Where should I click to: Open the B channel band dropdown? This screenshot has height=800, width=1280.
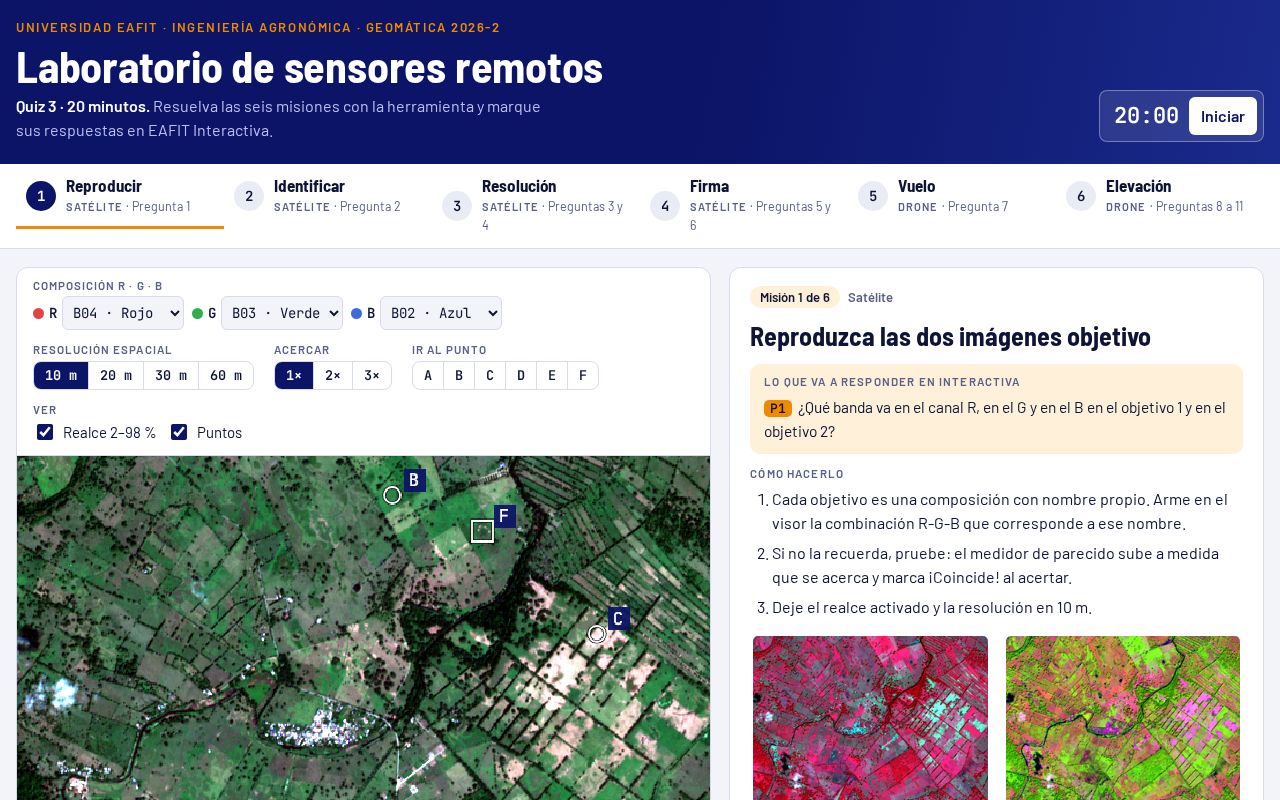[441, 313]
